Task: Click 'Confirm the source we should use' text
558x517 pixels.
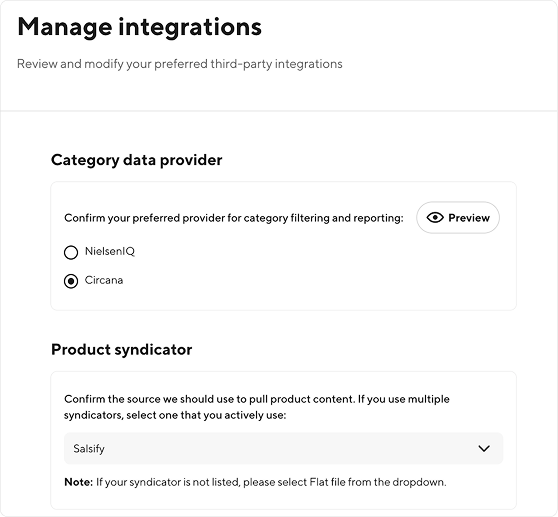Action: [x=257, y=407]
